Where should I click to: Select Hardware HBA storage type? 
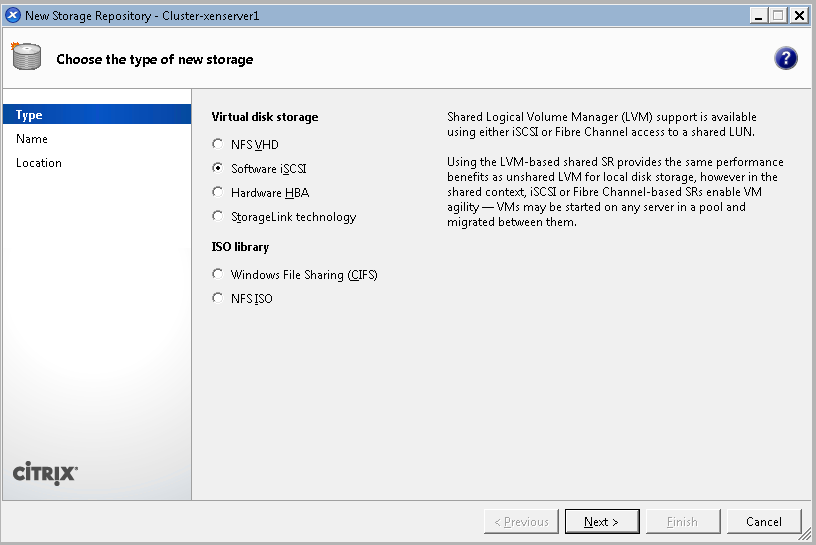point(218,193)
